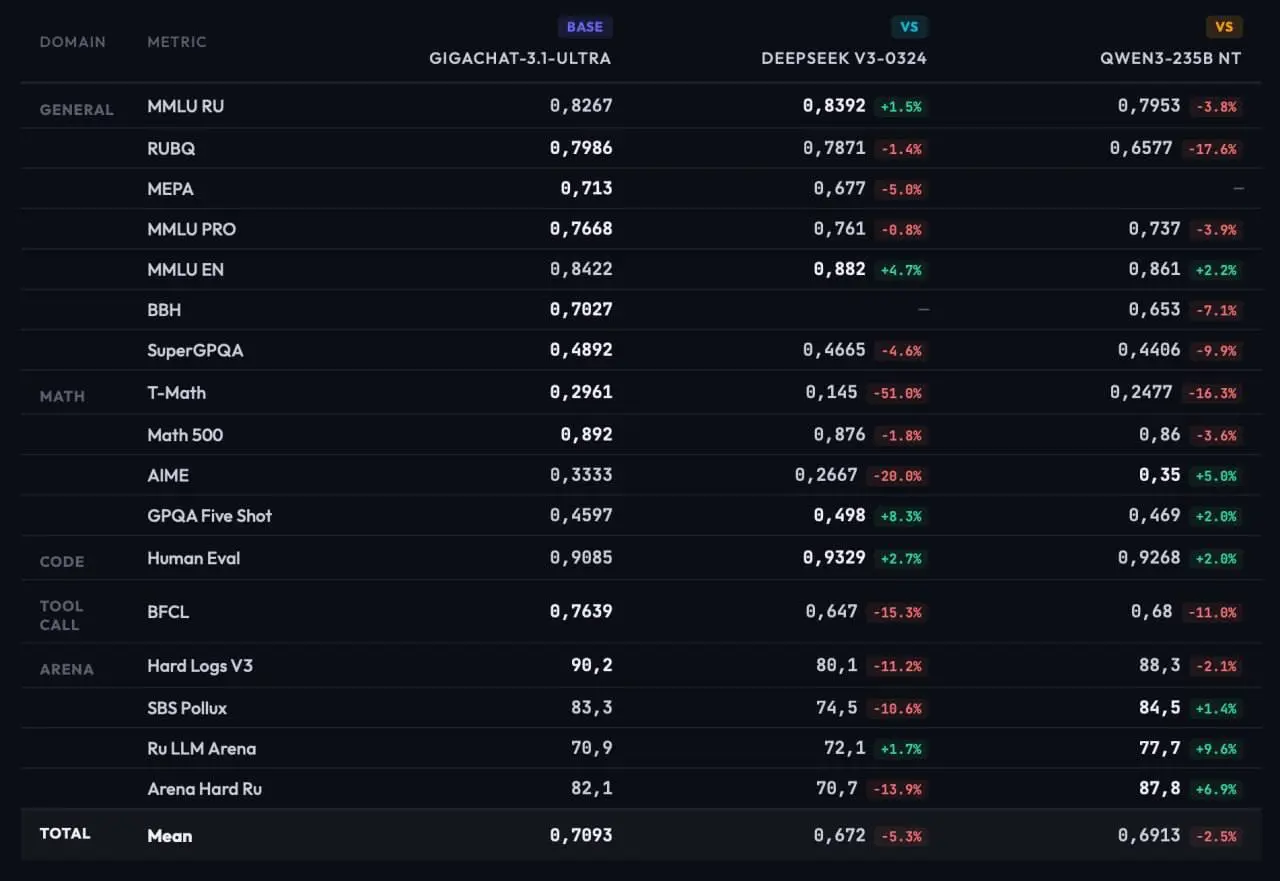Select the DeepSeek Human Eval score 0,9329

834,558
